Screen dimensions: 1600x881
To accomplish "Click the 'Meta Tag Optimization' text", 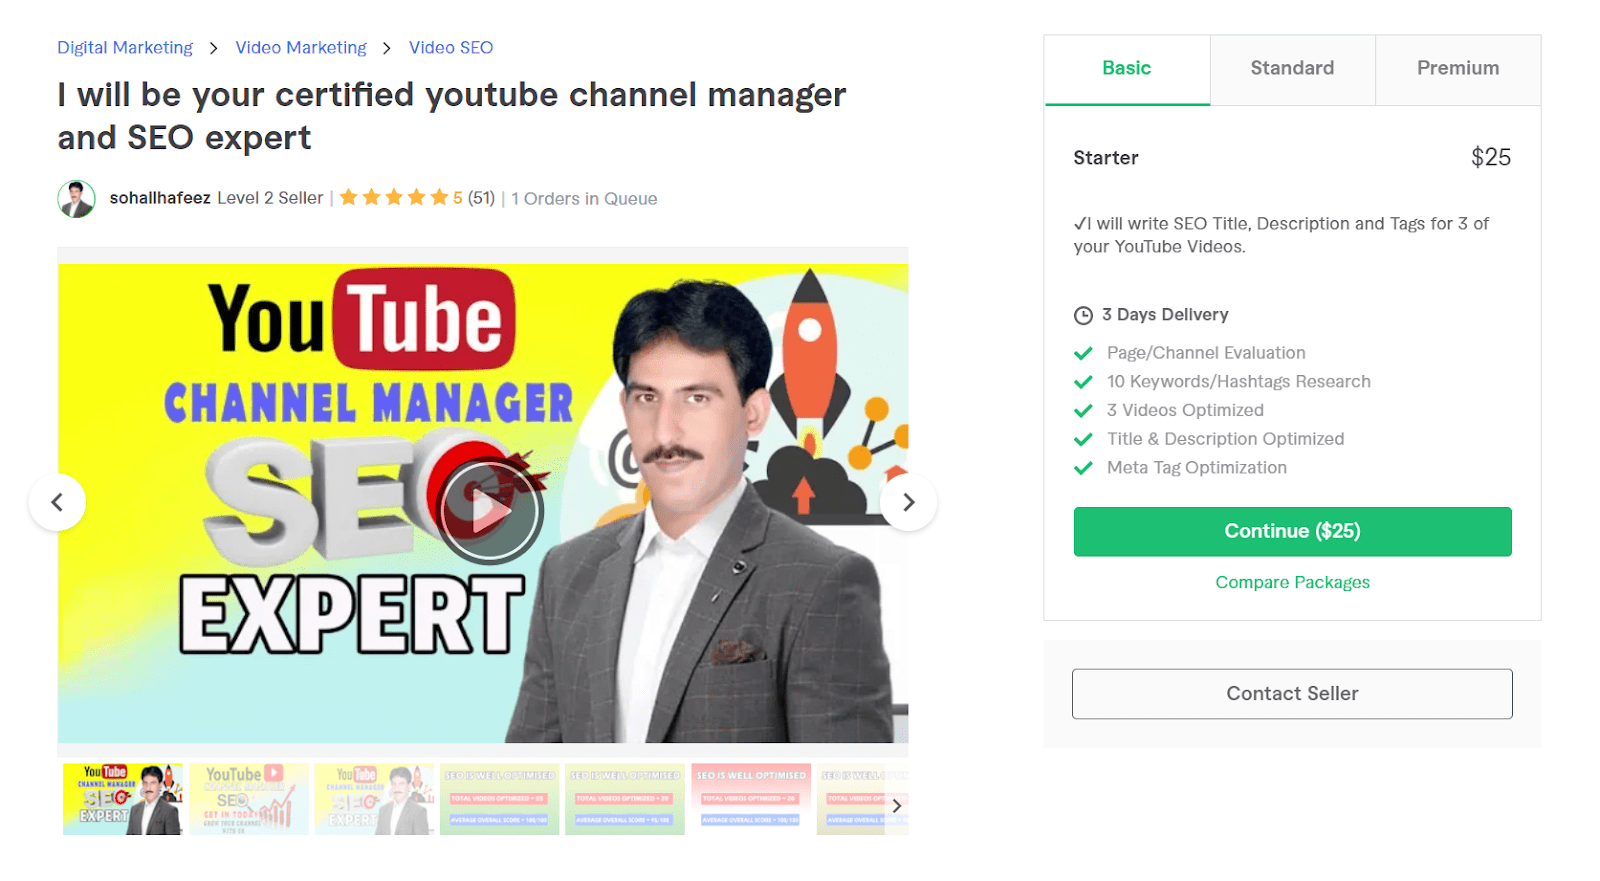I will [1197, 468].
